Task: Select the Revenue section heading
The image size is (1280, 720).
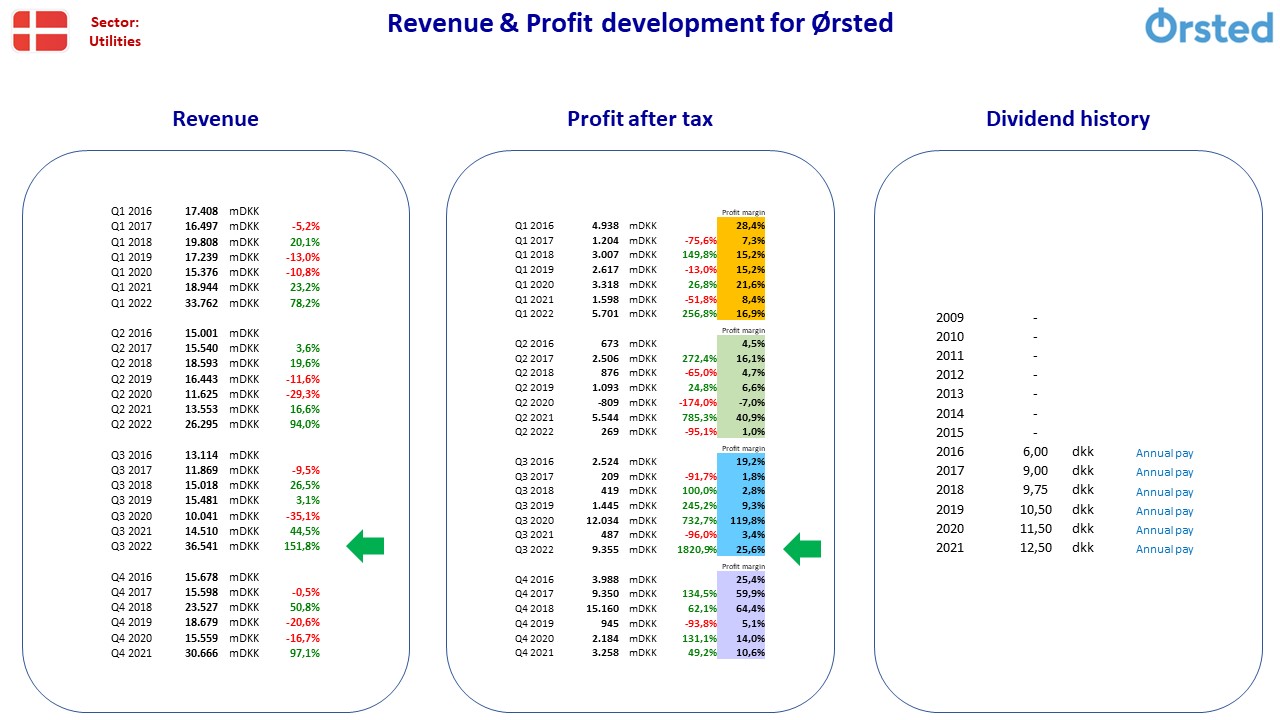Action: coord(215,119)
